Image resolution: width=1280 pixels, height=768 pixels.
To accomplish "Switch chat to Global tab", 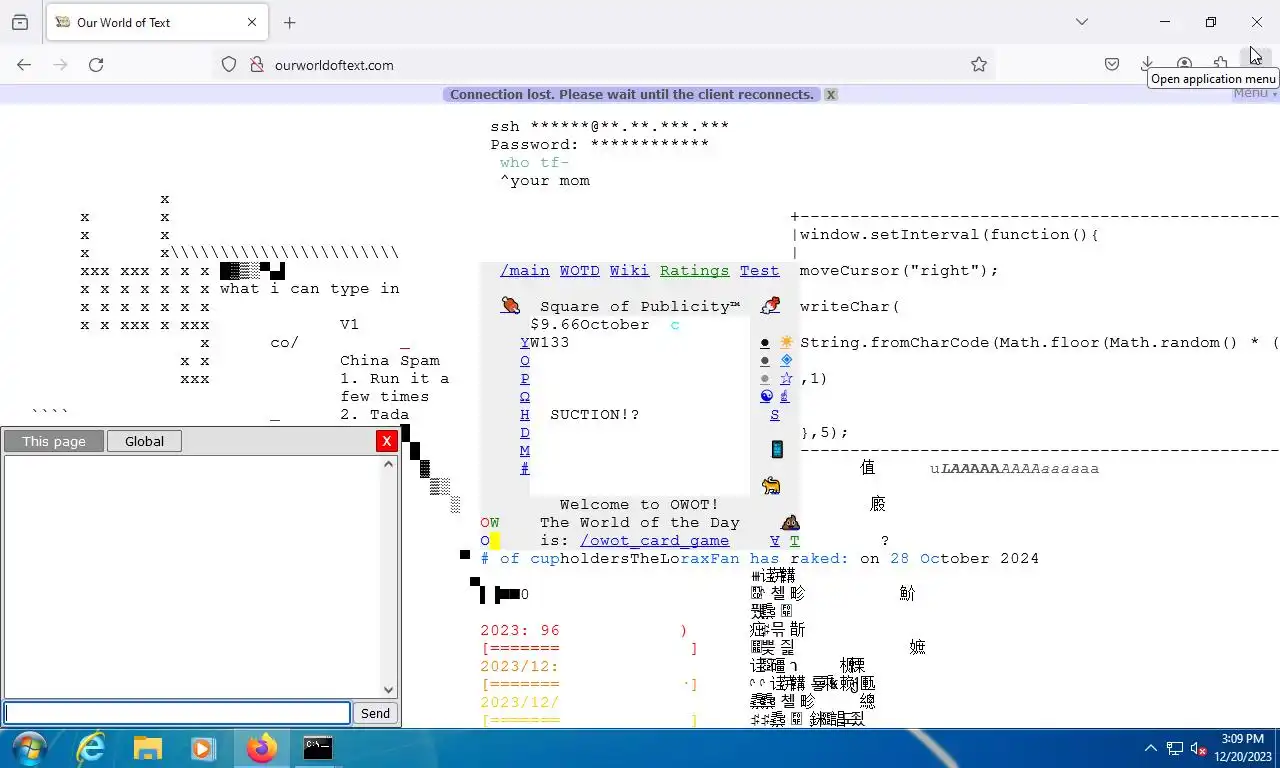I will click(x=144, y=441).
